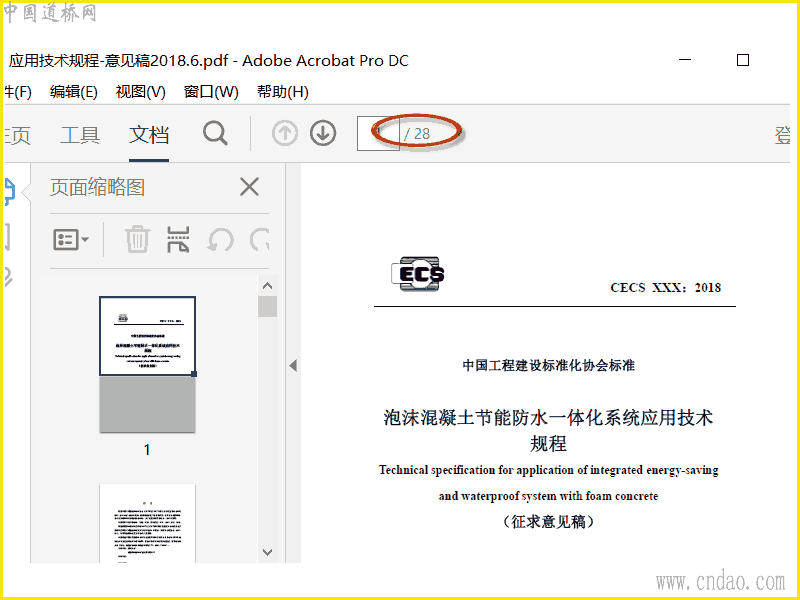Delete selected page with the trash icon

[137, 239]
